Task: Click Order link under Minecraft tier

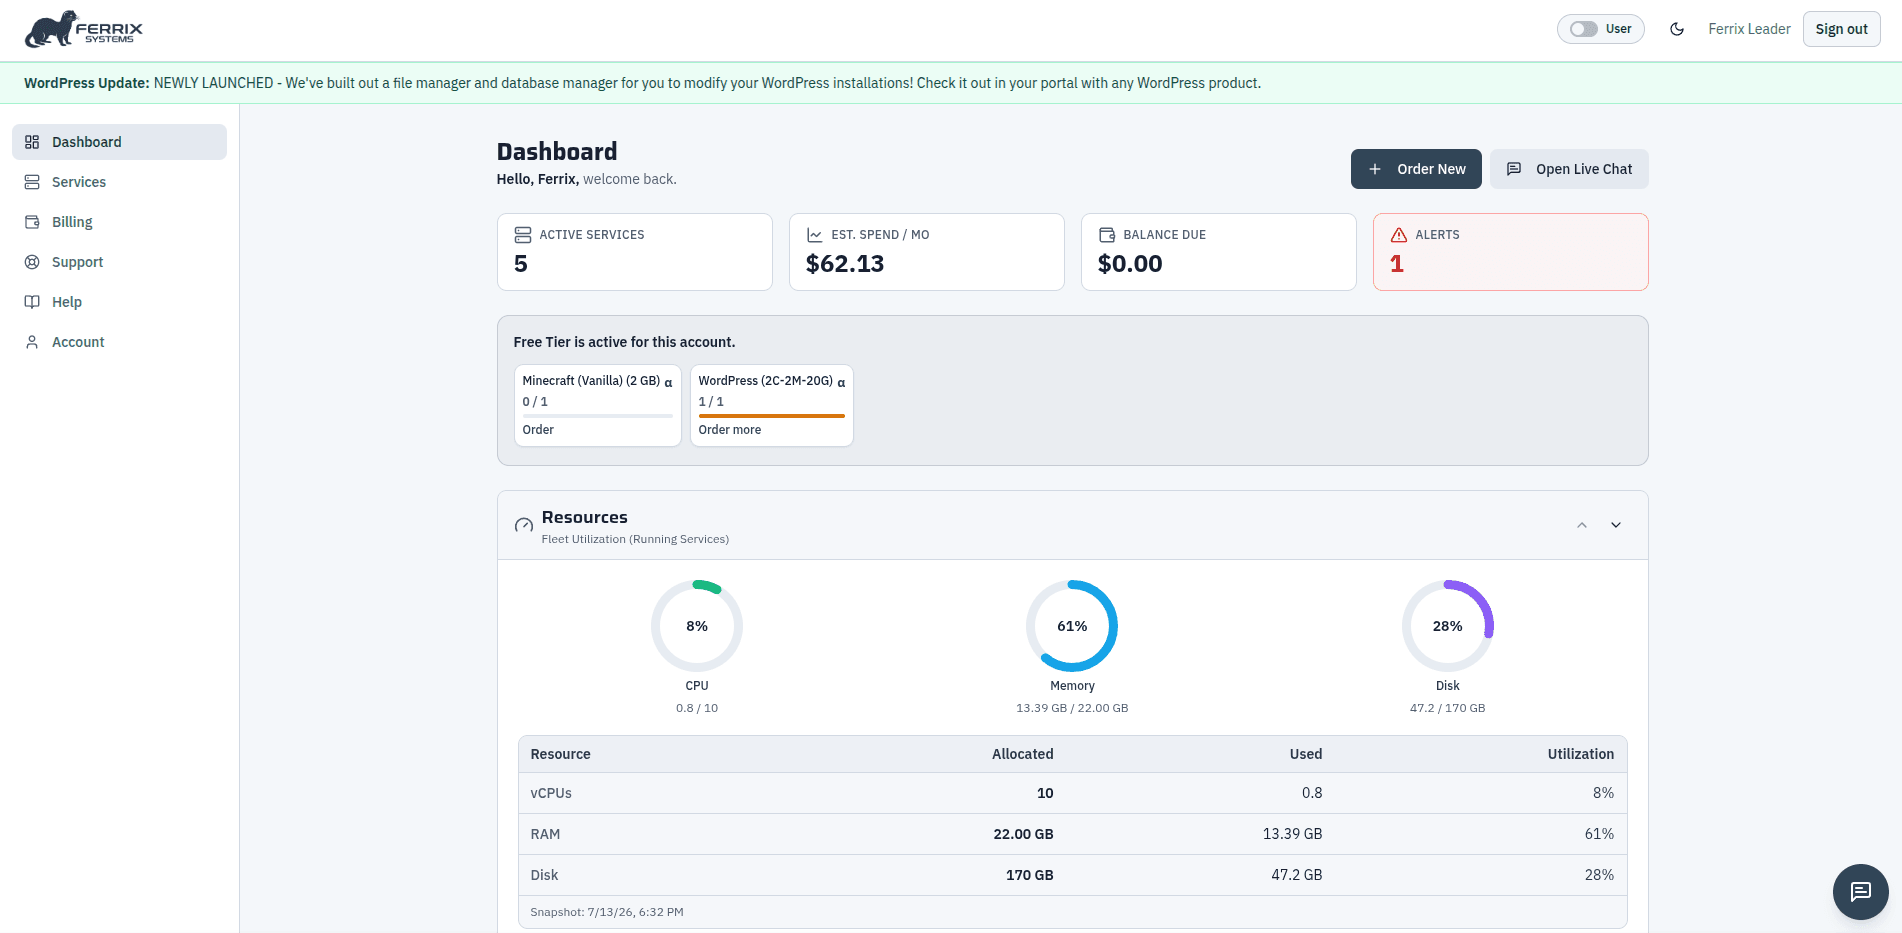Action: click(x=538, y=430)
